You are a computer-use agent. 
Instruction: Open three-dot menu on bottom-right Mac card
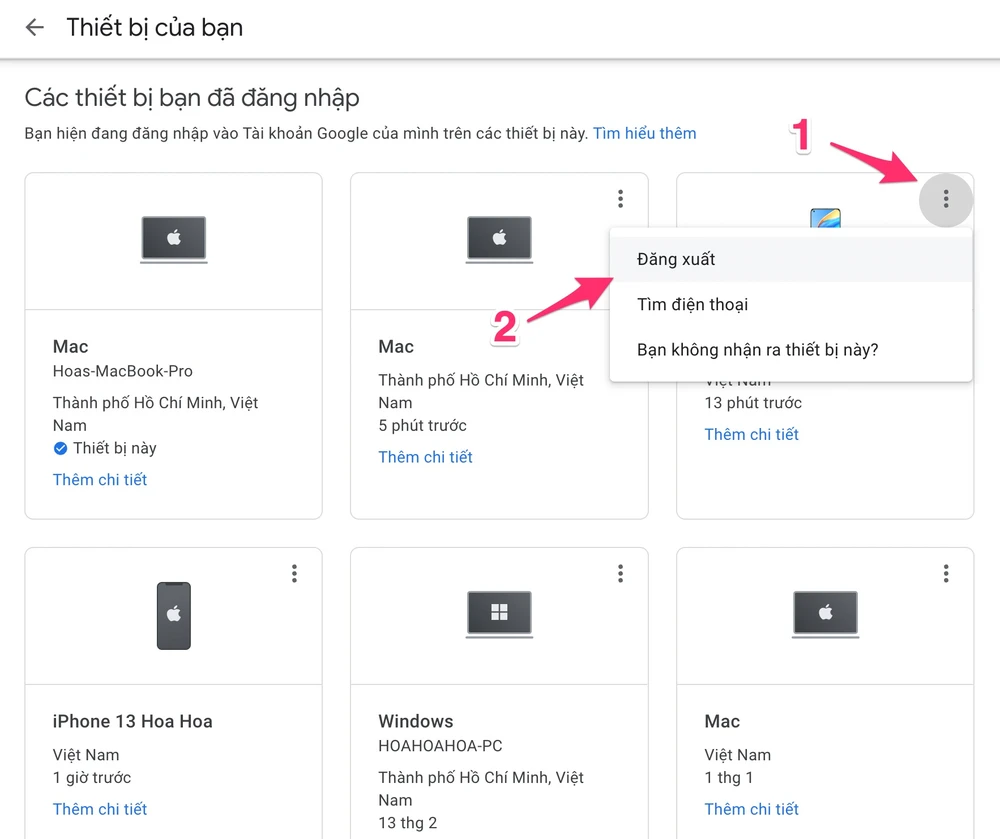coord(946,573)
